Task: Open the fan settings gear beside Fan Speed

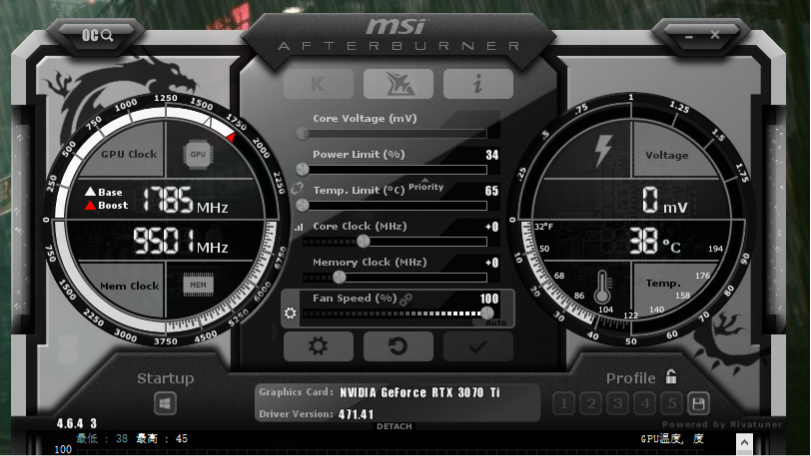Action: [290, 313]
